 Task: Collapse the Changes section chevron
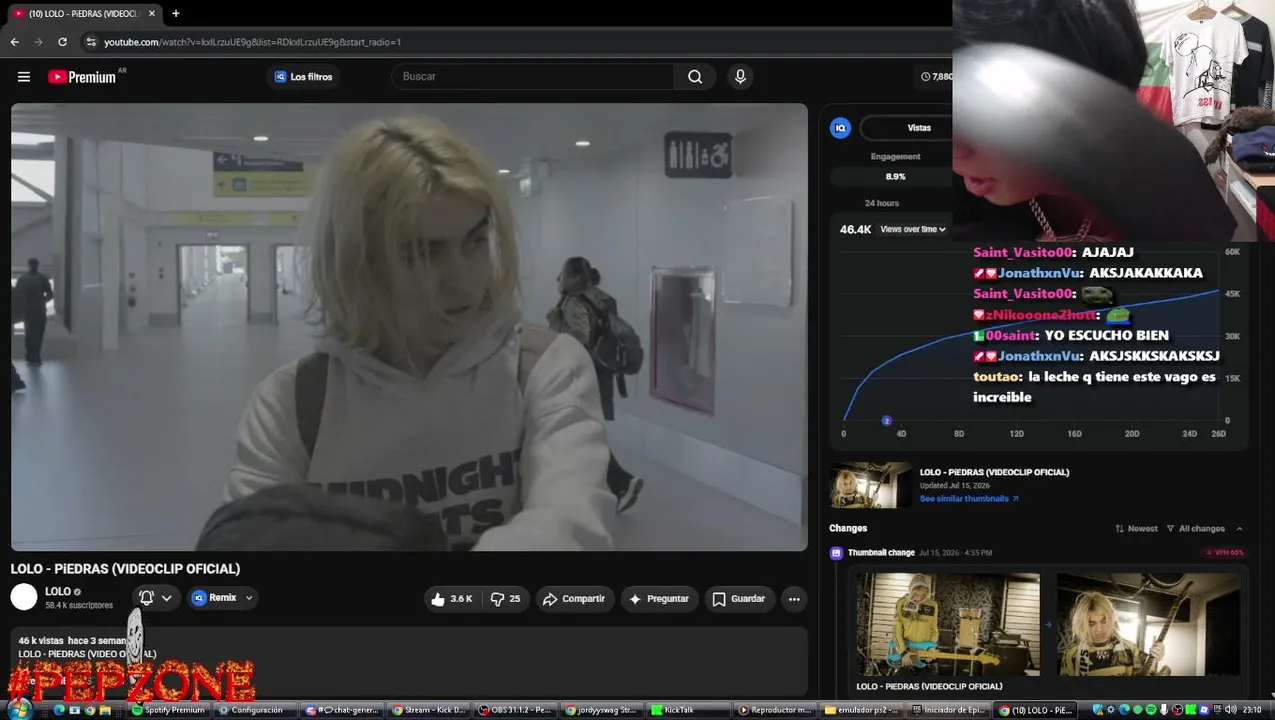(1239, 529)
